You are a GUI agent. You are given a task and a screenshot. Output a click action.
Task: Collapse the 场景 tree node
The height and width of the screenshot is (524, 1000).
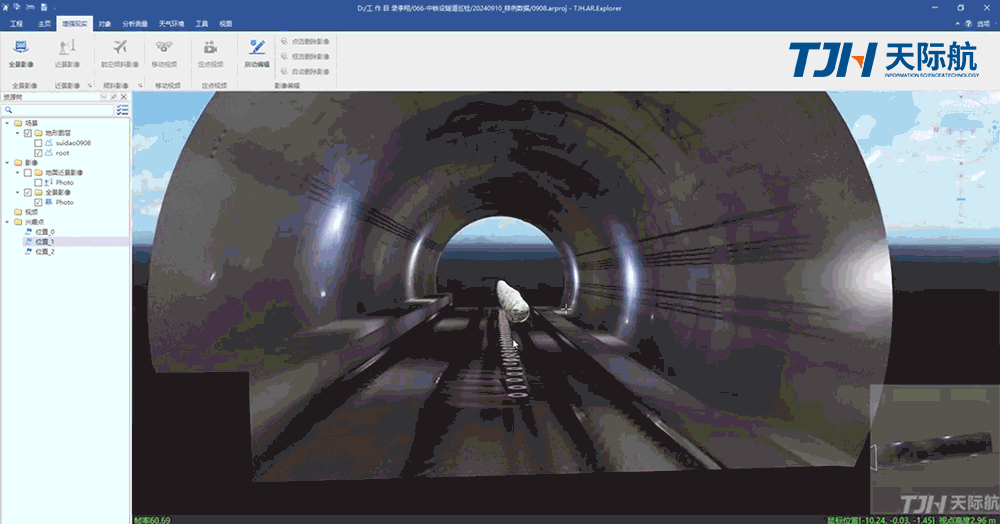tap(7, 123)
